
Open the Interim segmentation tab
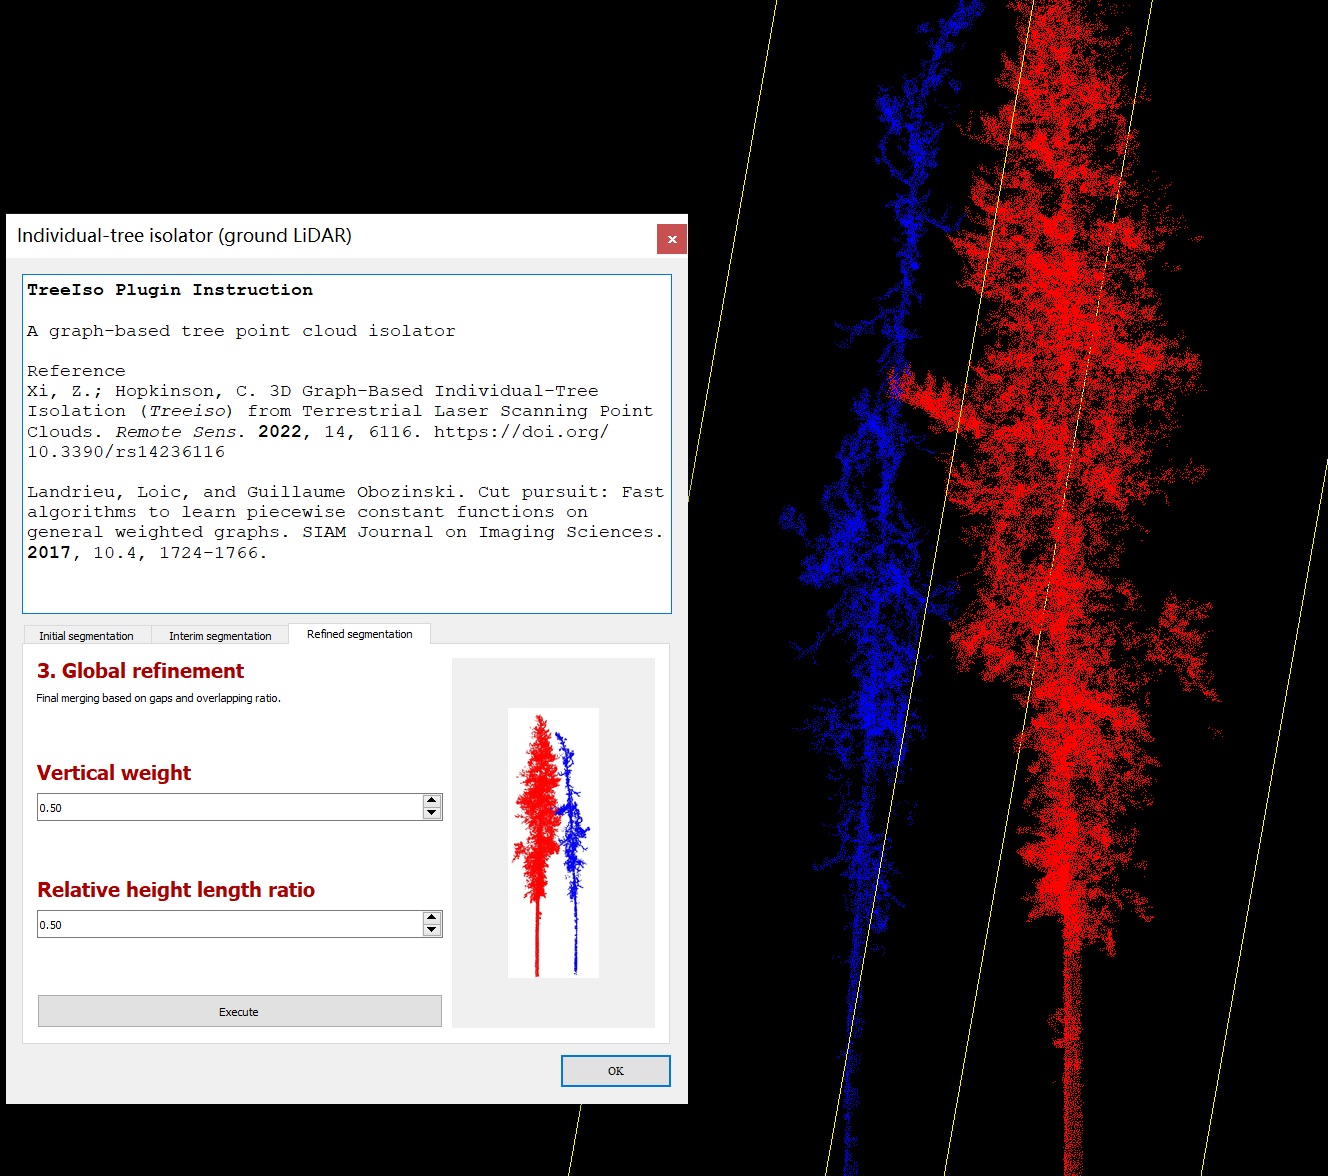point(220,636)
